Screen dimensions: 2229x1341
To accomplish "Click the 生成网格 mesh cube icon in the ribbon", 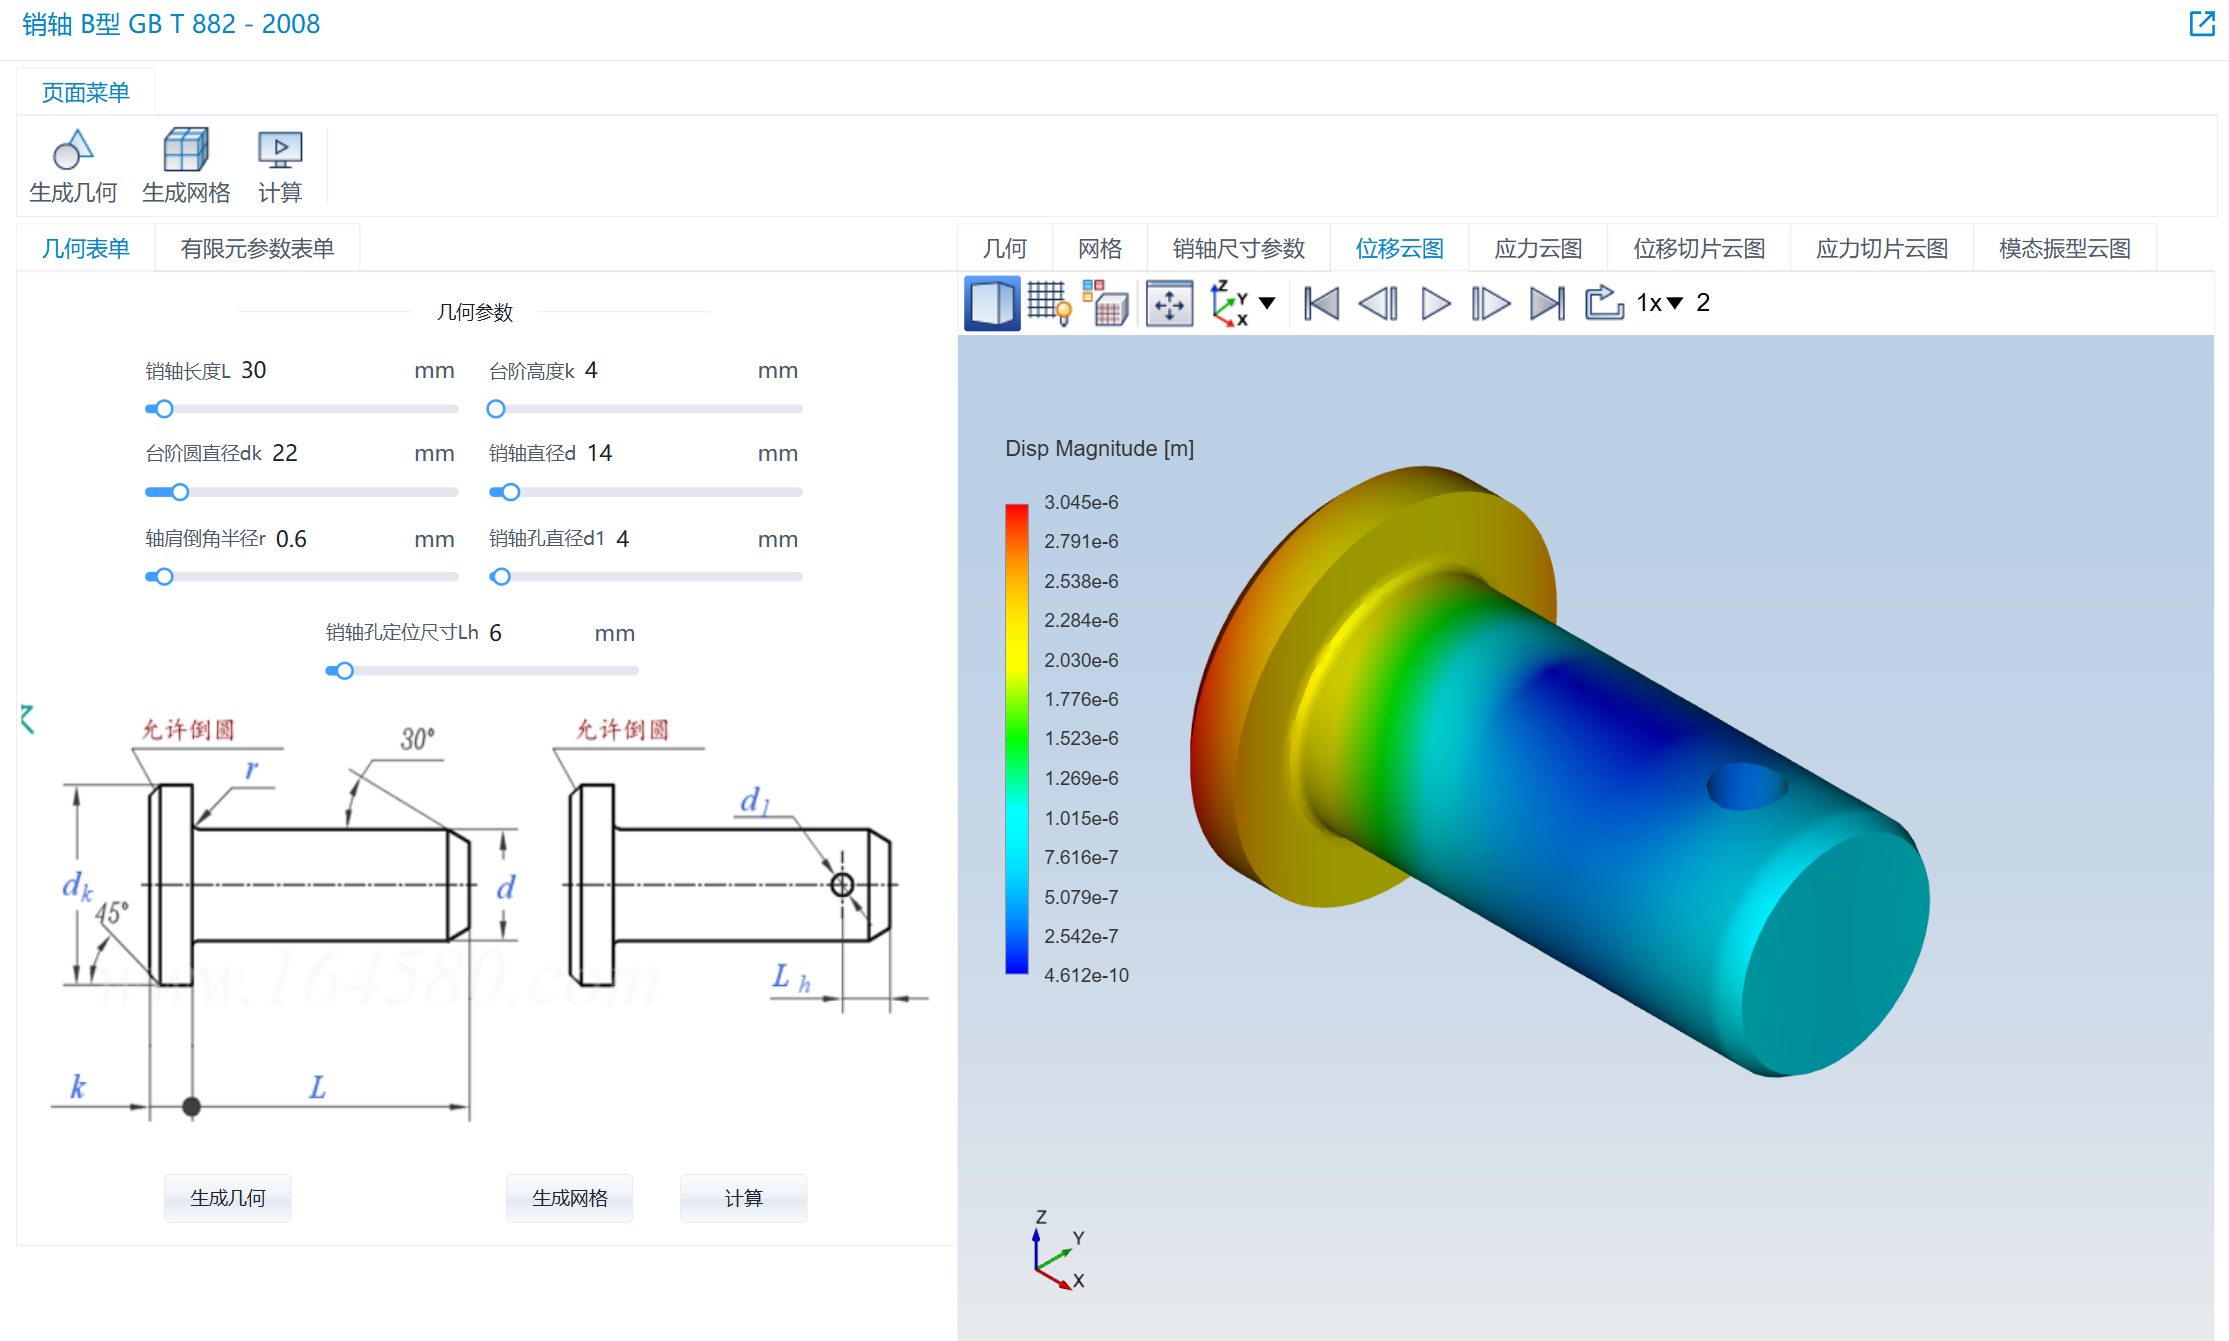I will (186, 150).
